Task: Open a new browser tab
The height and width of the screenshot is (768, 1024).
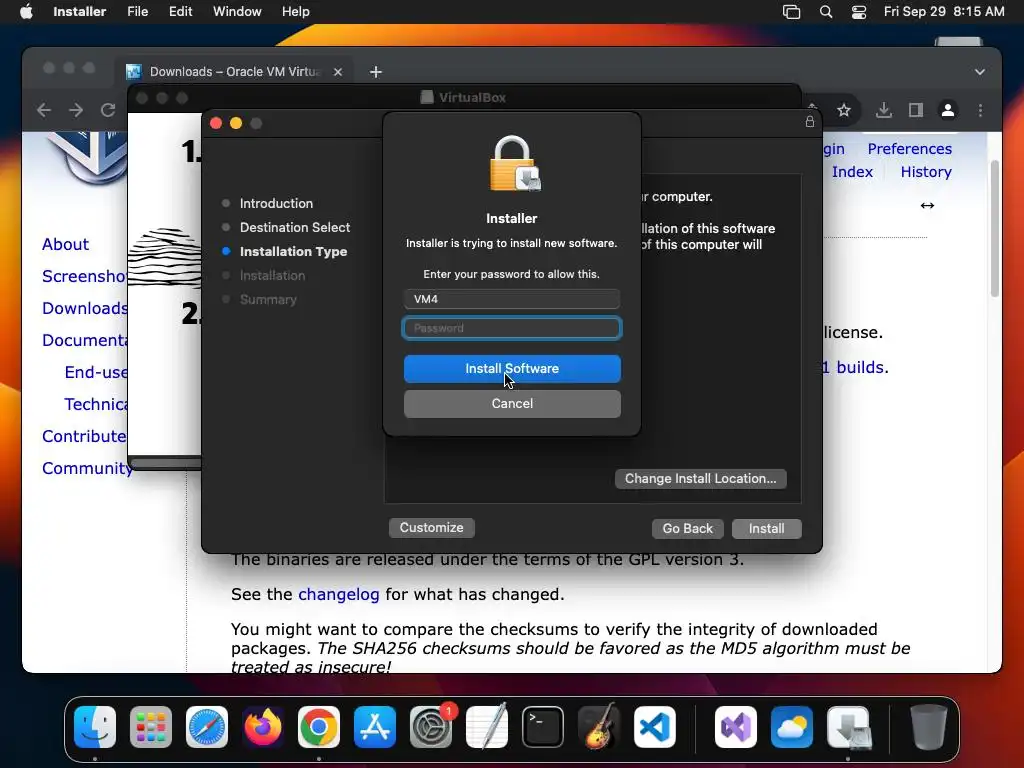Action: pos(376,72)
